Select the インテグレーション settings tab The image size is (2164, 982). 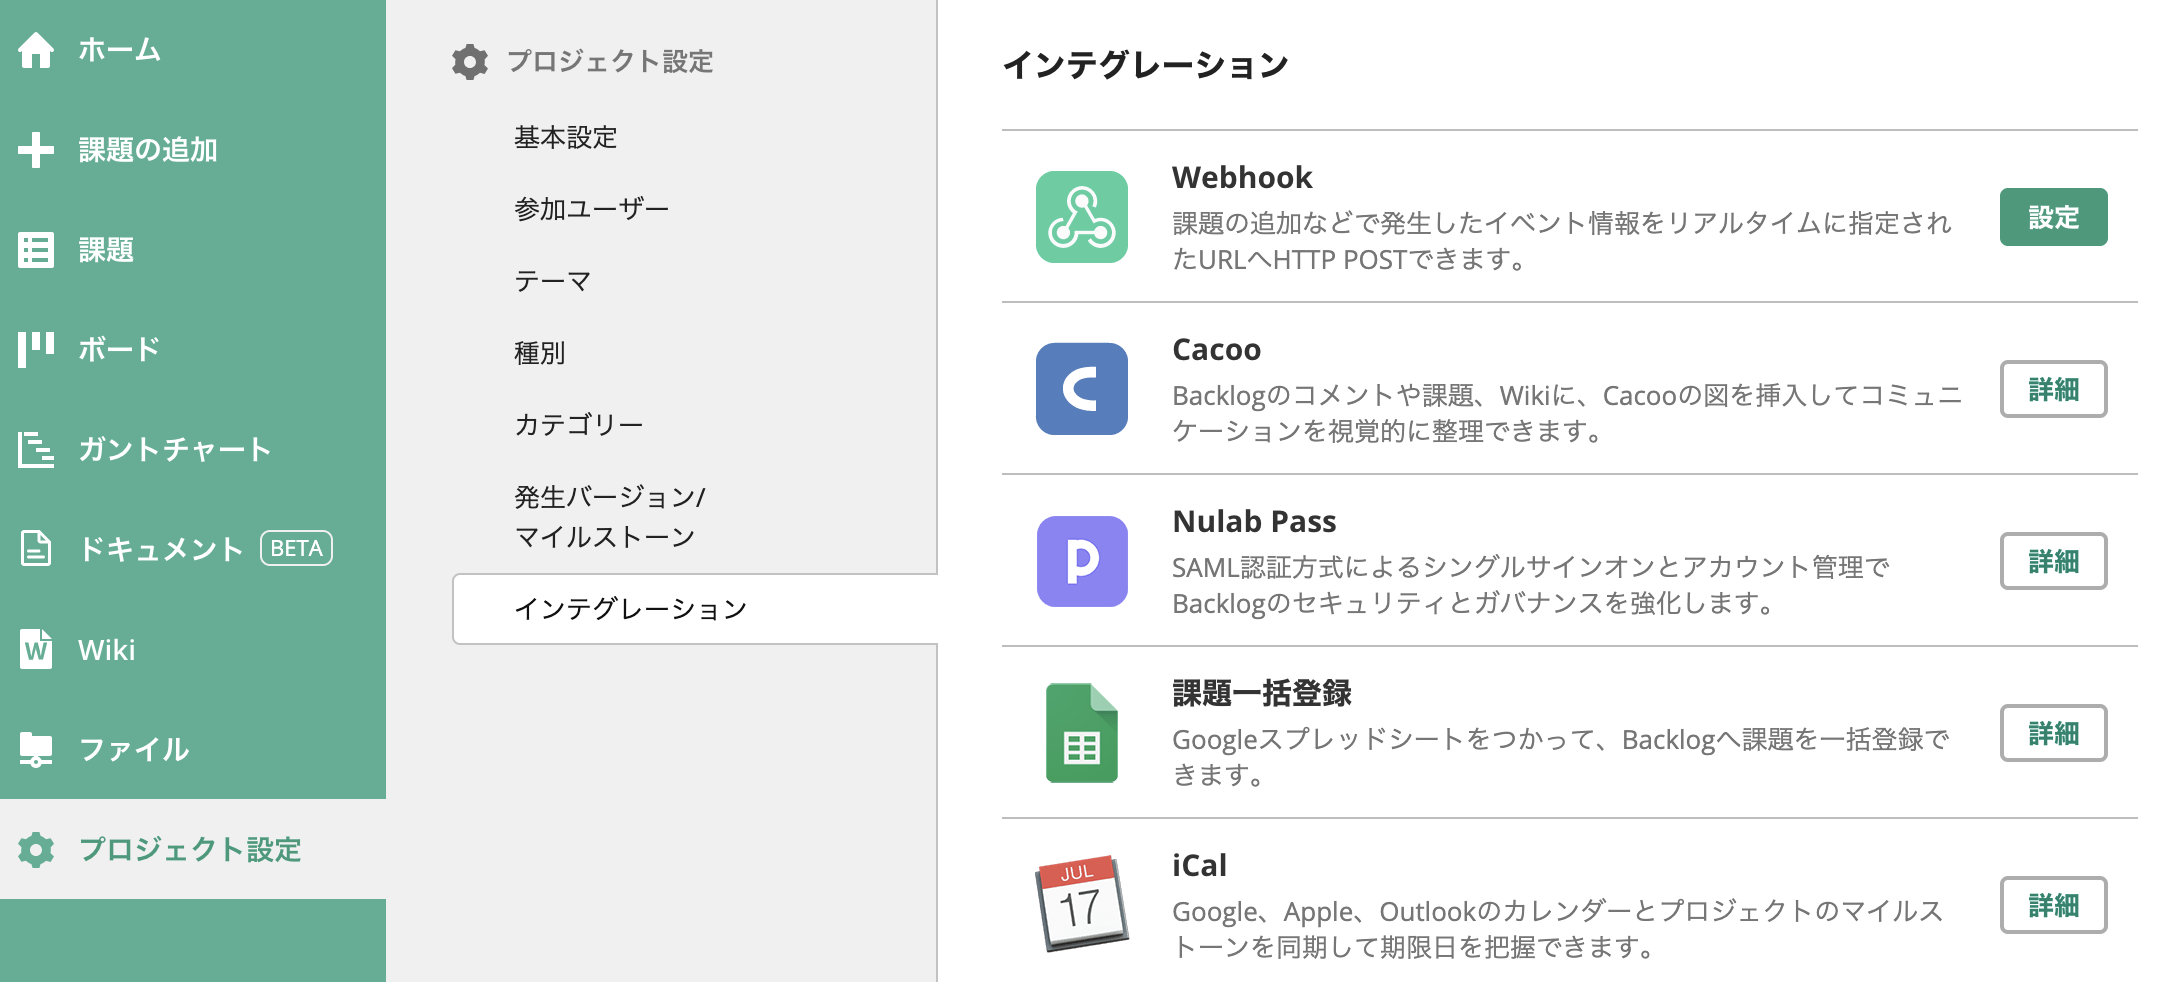click(630, 609)
